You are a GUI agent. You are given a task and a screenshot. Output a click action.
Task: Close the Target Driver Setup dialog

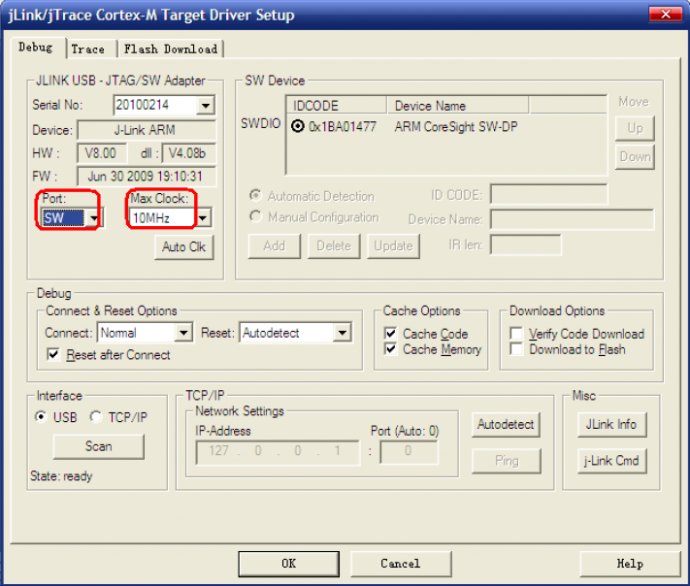point(665,15)
